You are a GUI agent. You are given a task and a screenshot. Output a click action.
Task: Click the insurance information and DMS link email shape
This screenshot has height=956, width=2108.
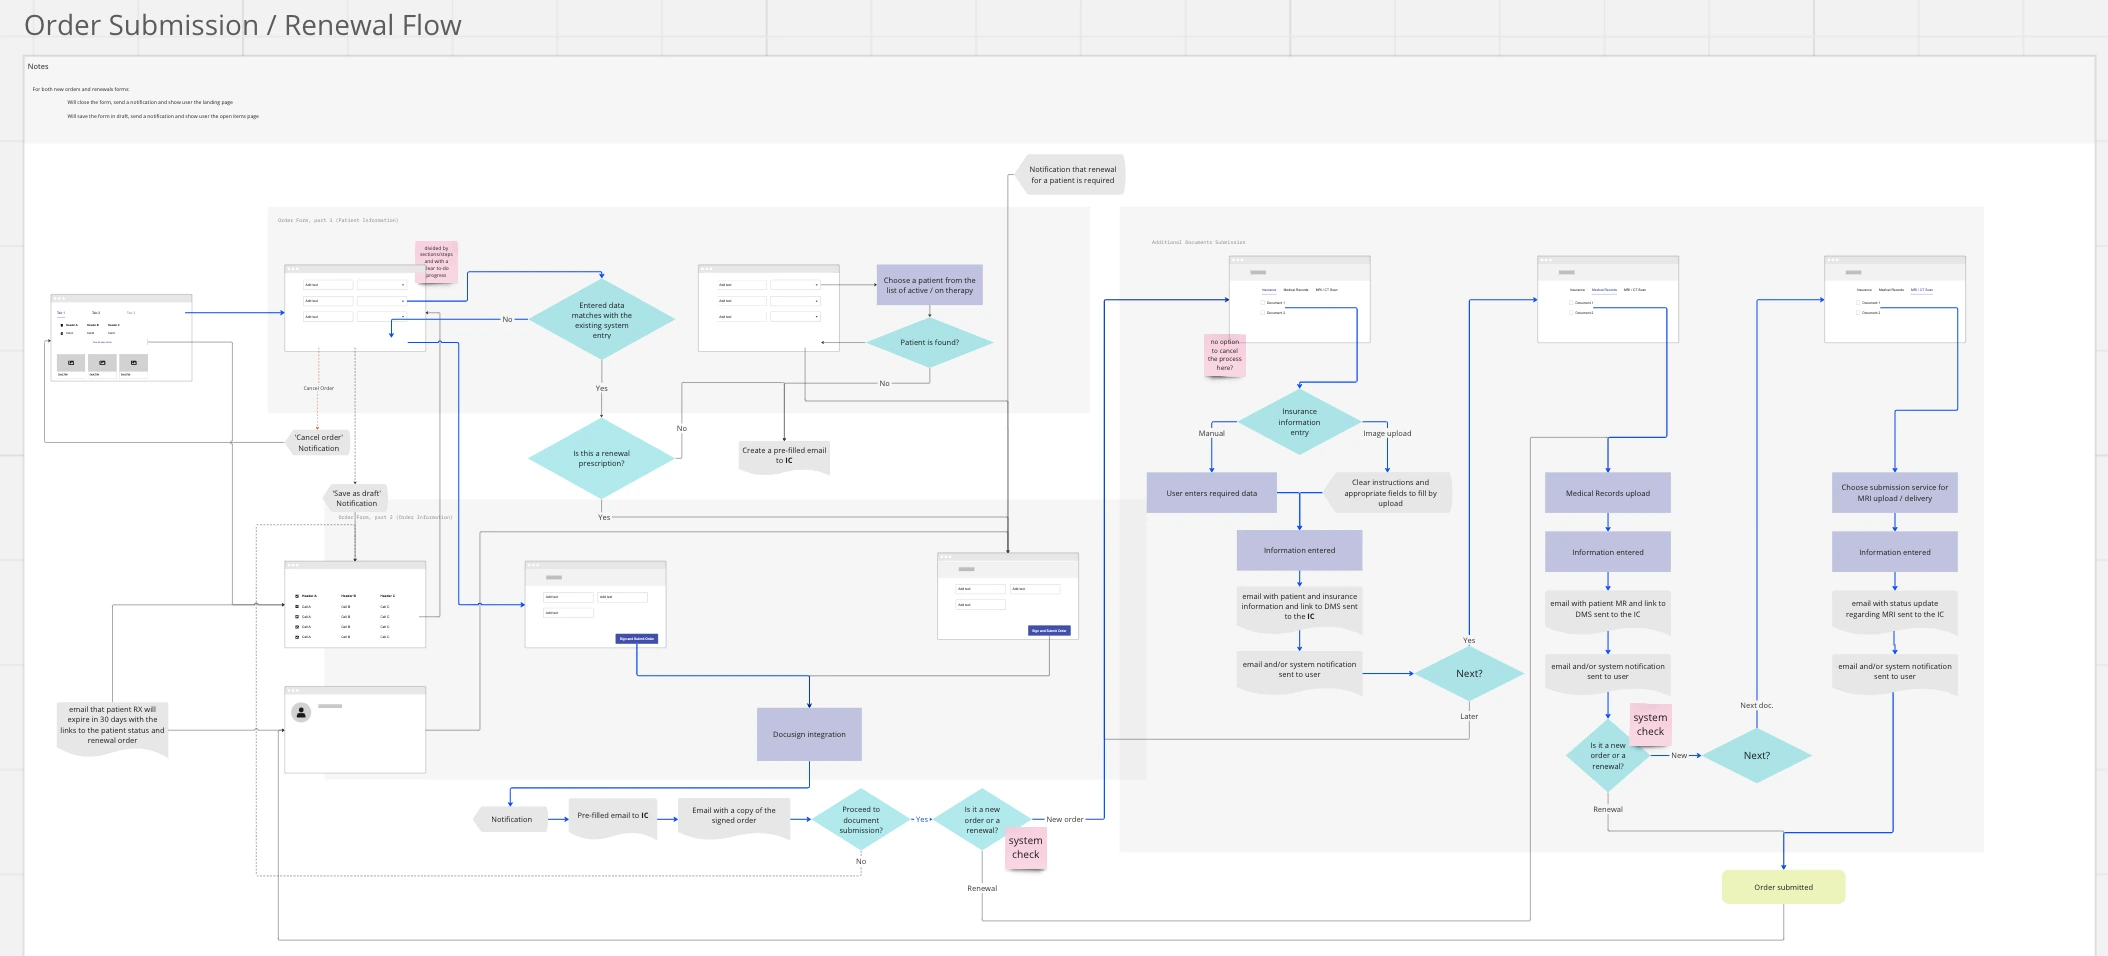pos(1299,608)
